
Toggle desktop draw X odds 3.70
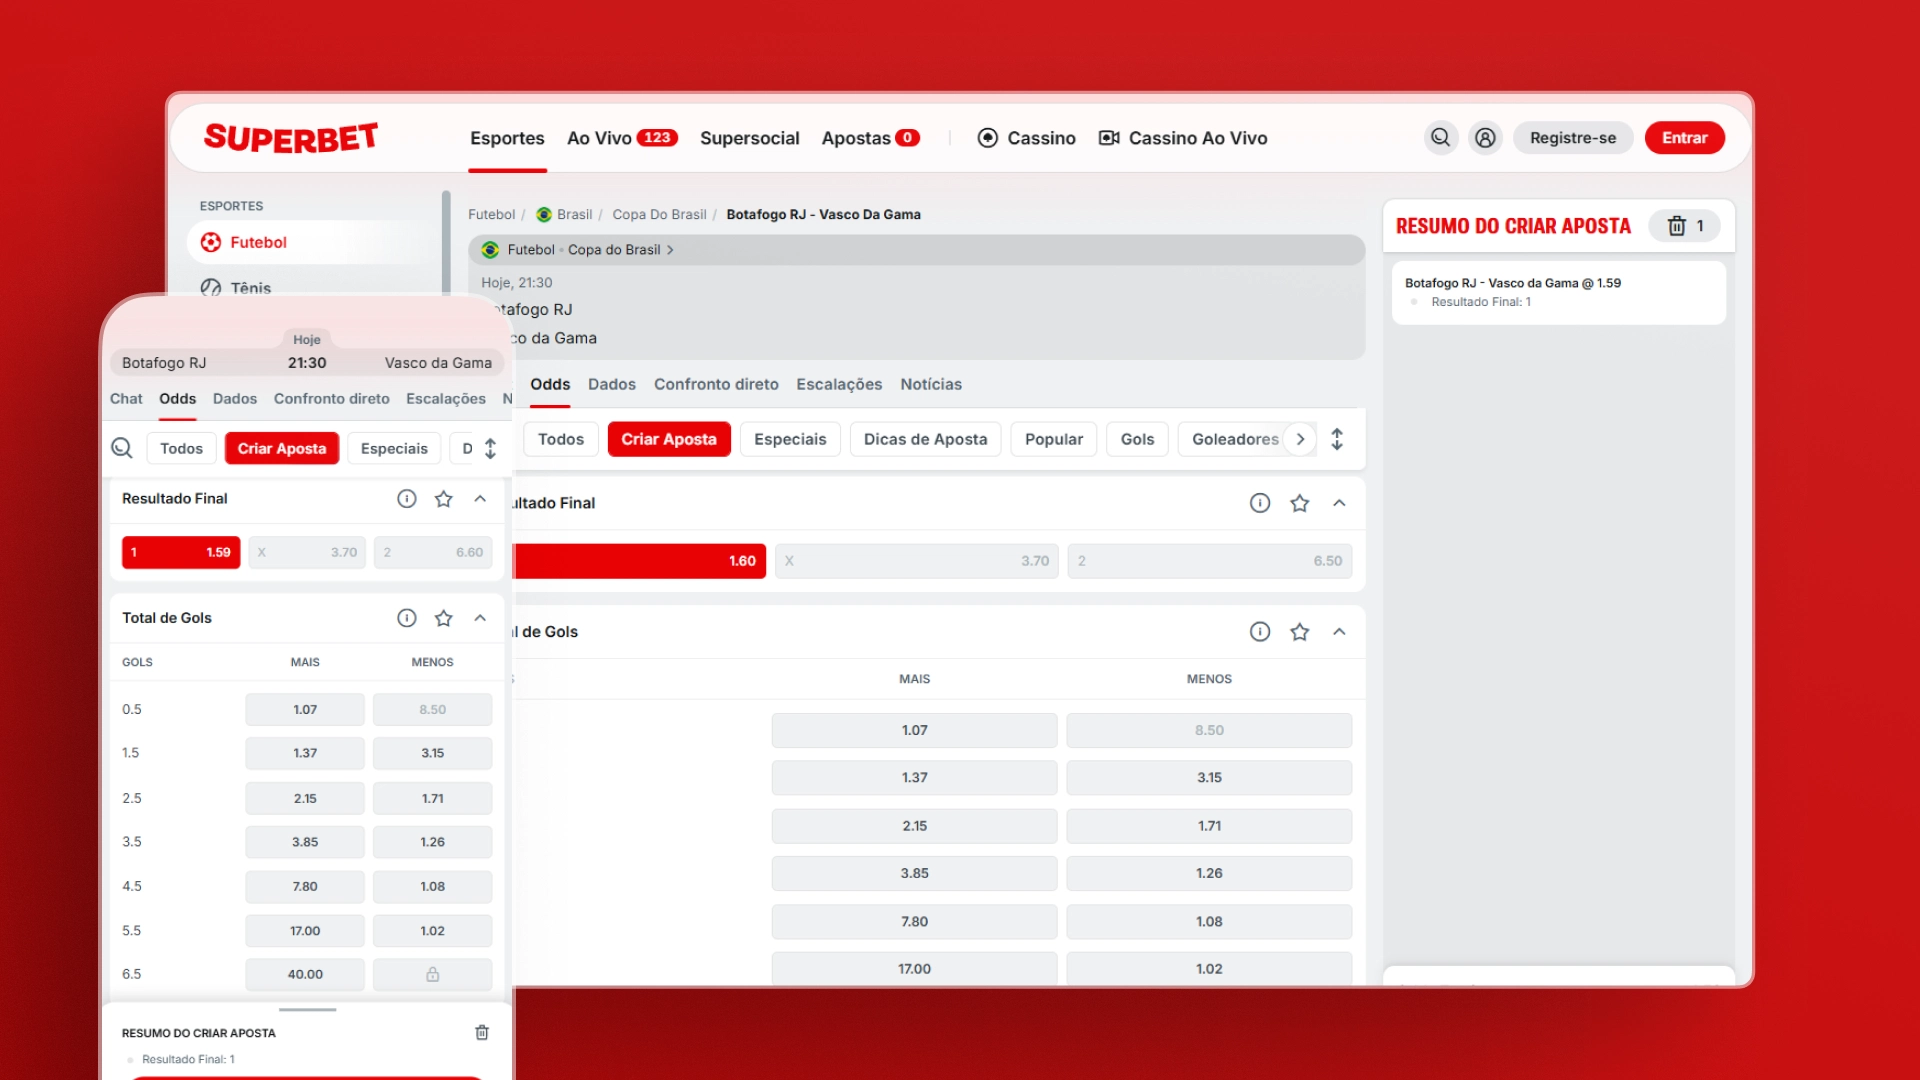point(916,561)
